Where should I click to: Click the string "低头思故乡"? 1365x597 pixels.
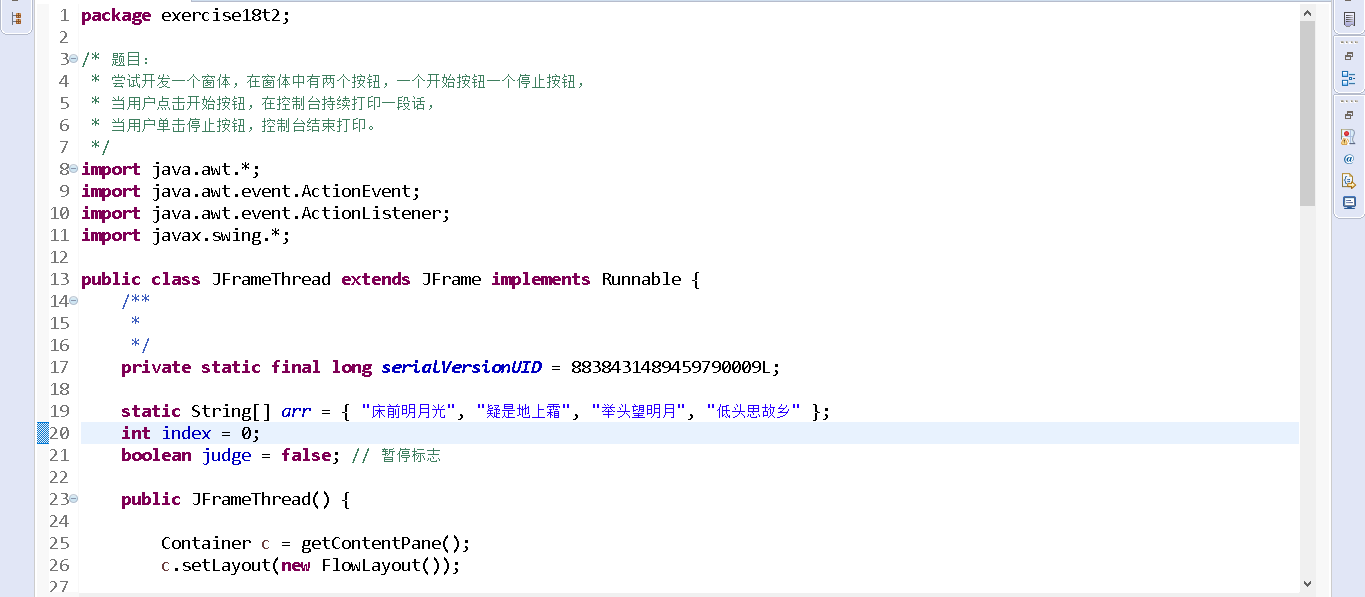click(x=754, y=411)
